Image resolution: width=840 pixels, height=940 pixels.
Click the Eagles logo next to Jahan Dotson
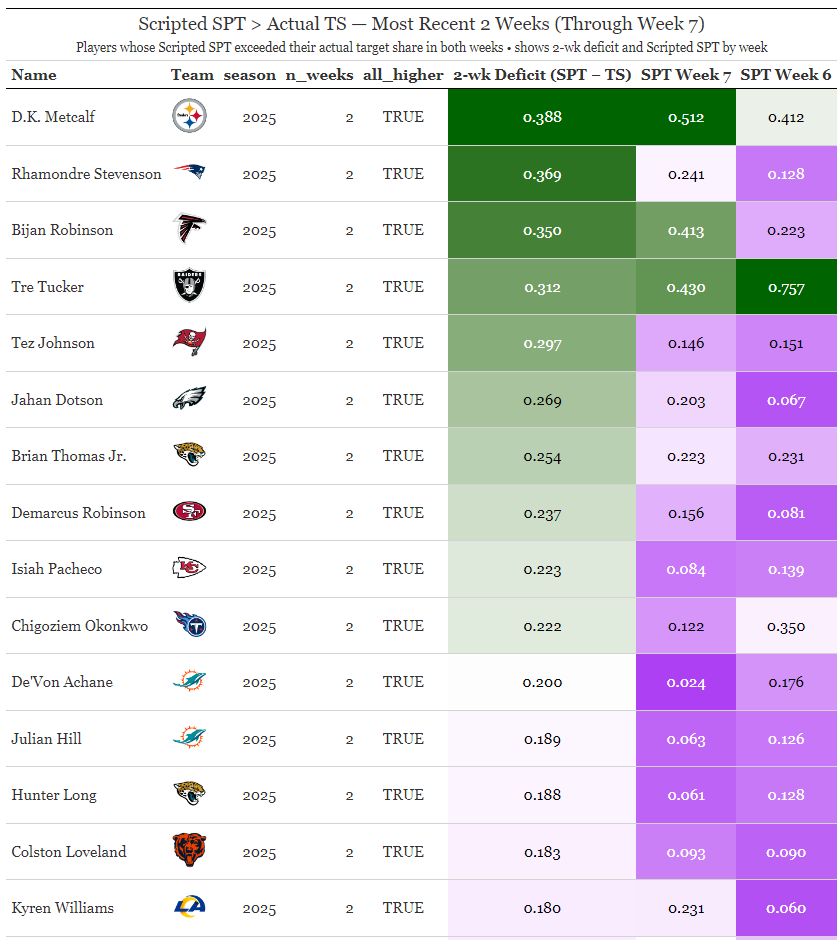(x=189, y=400)
